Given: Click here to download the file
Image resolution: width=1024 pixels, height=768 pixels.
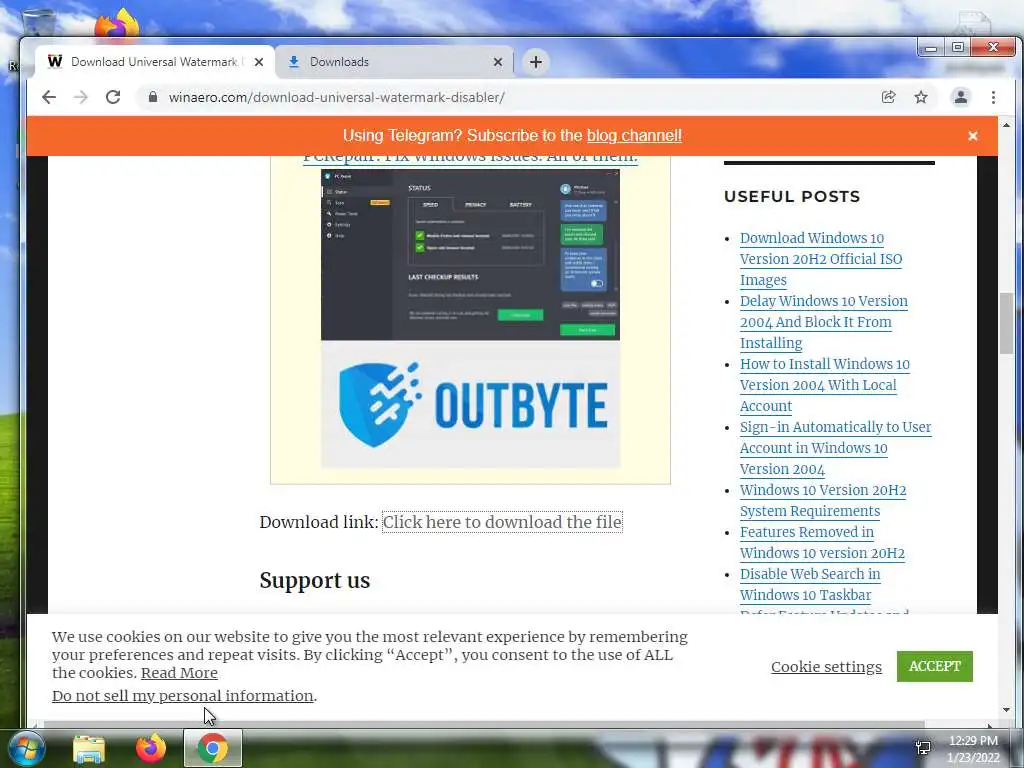Looking at the screenshot, I should (x=502, y=522).
